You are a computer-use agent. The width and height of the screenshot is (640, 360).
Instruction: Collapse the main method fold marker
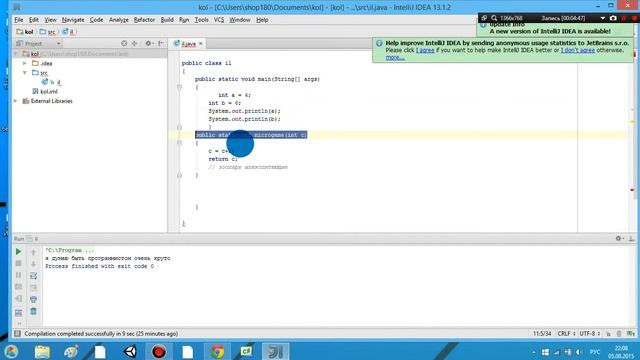(x=179, y=87)
